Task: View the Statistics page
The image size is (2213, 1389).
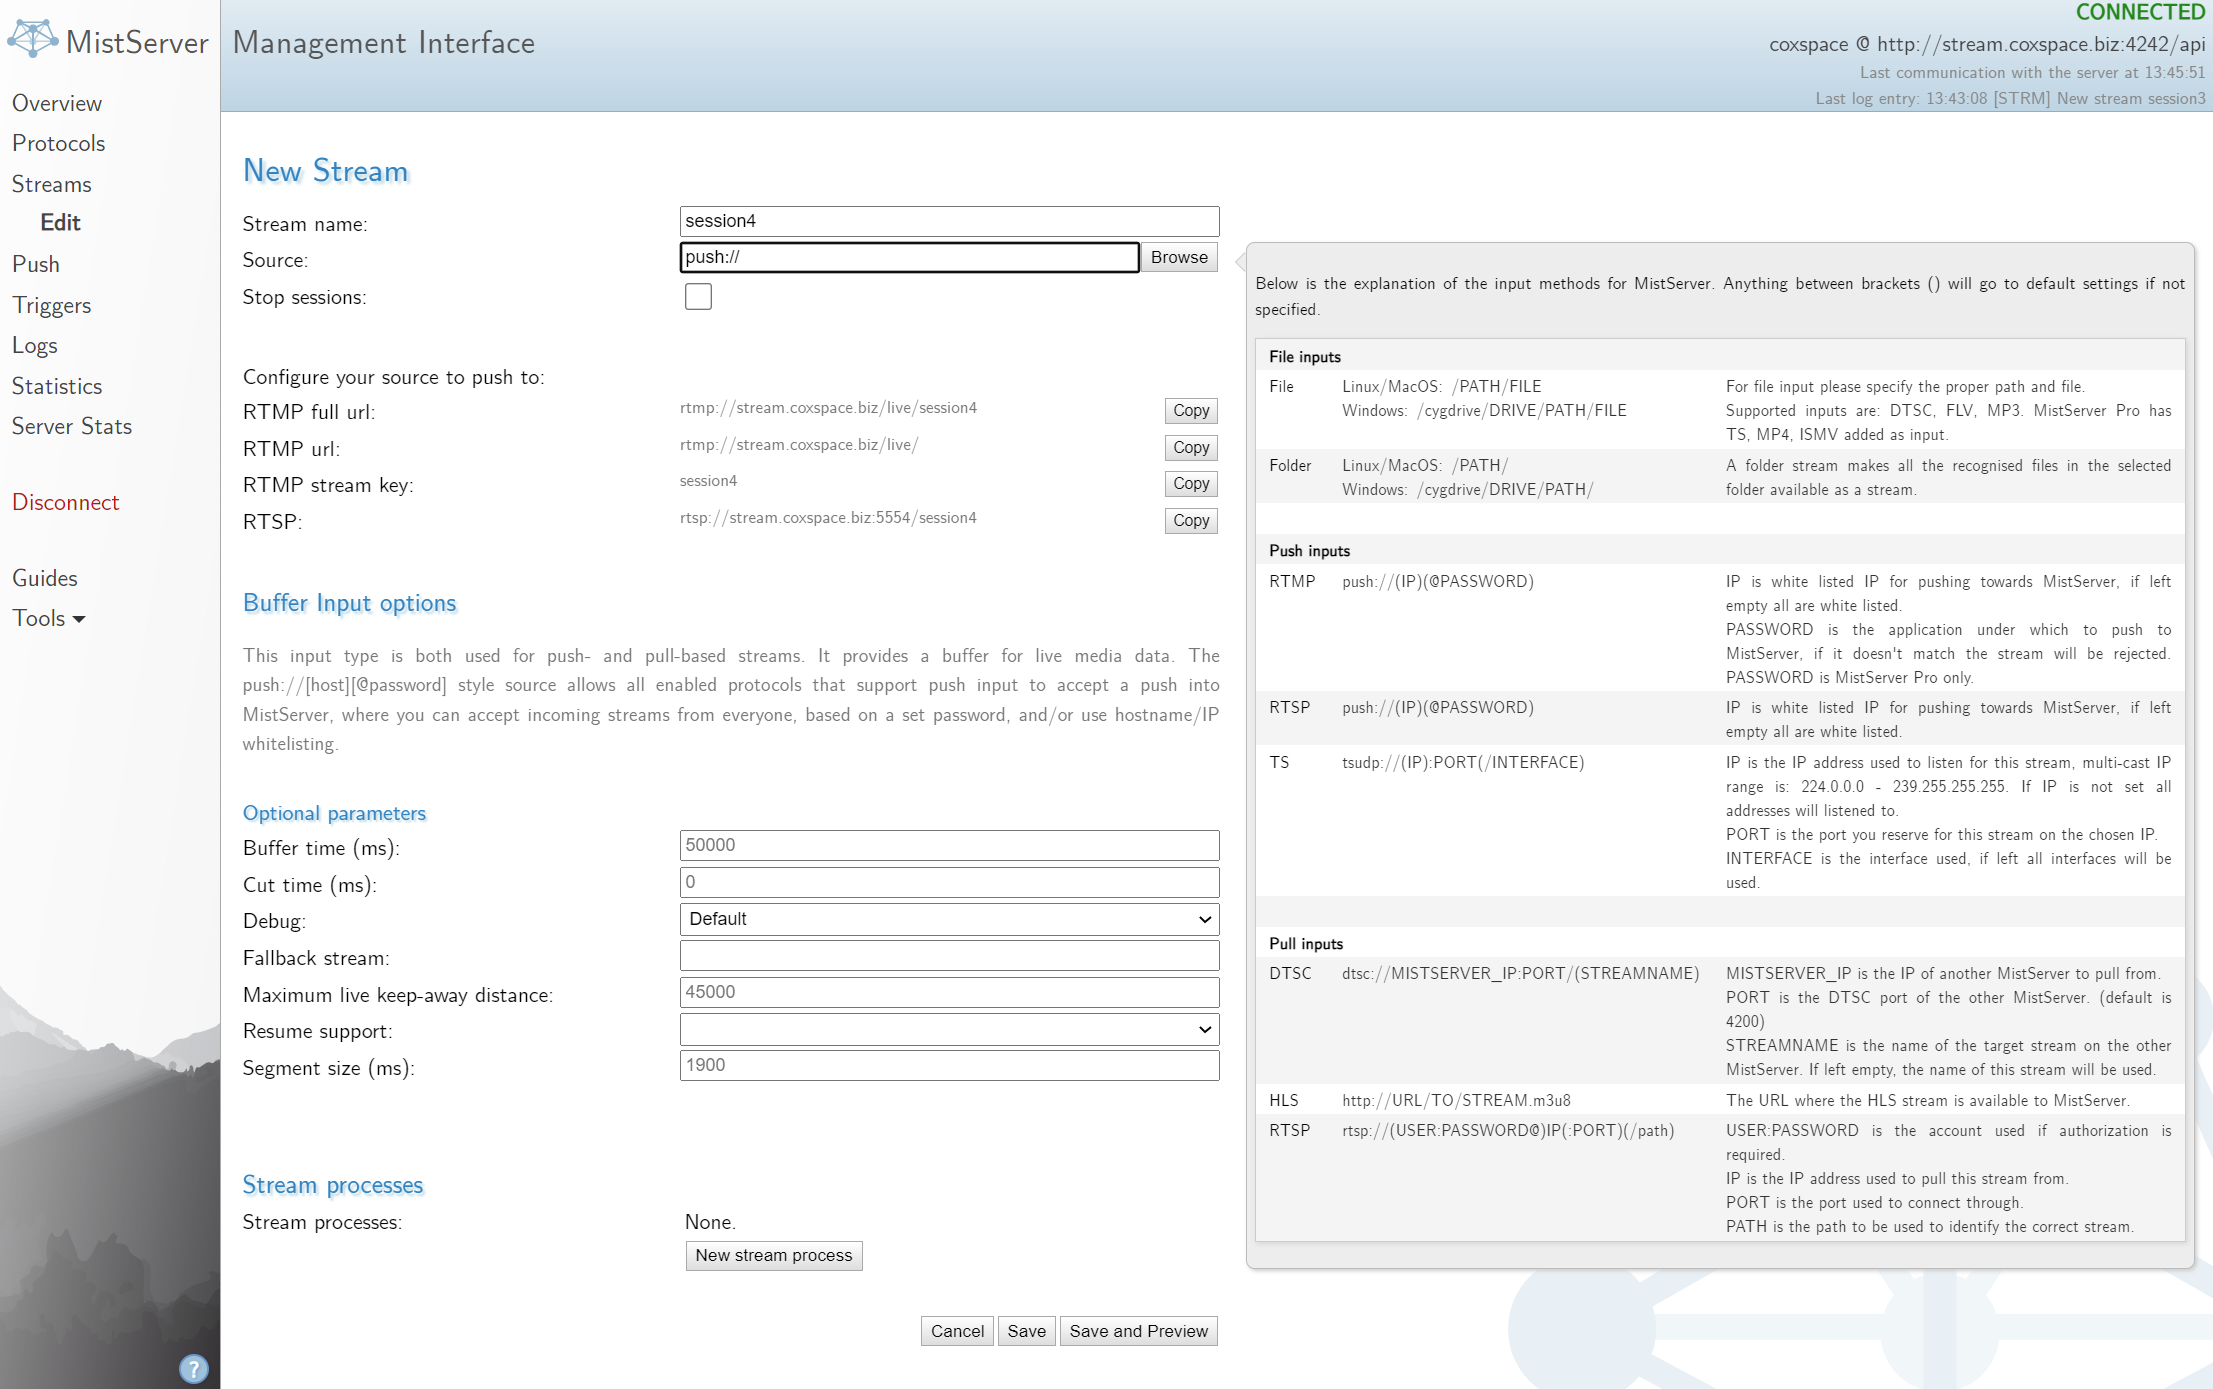Action: pos(57,386)
